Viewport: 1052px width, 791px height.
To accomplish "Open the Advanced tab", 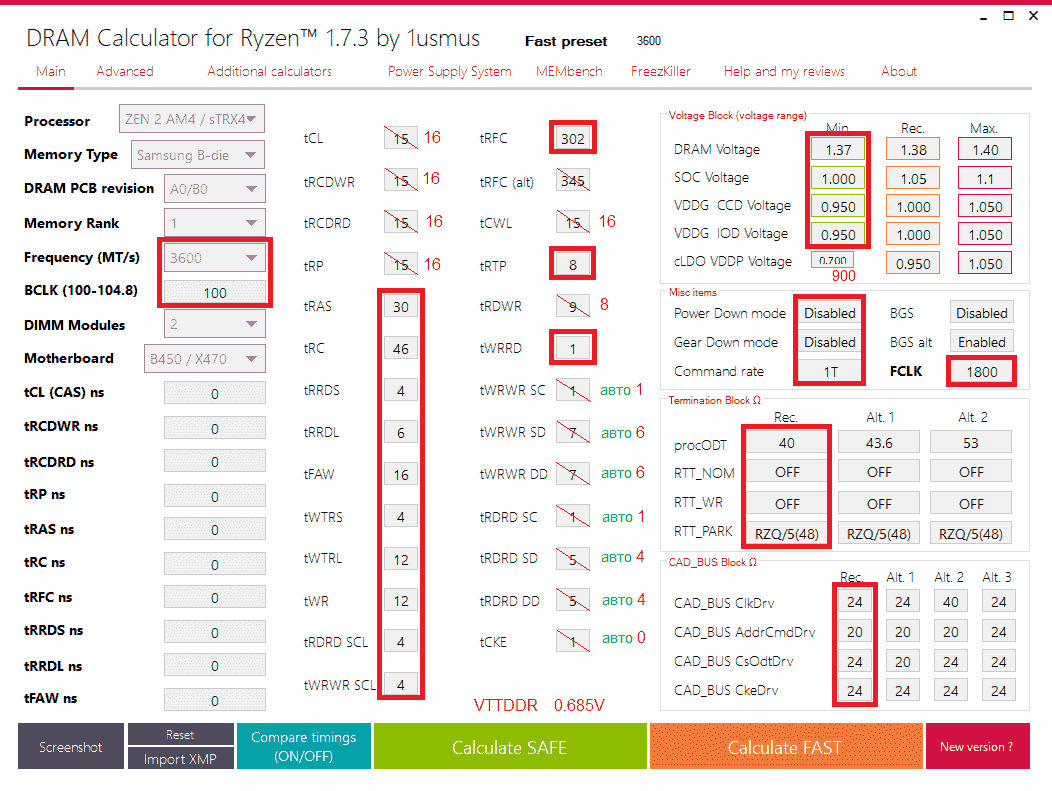I will click(x=125, y=71).
